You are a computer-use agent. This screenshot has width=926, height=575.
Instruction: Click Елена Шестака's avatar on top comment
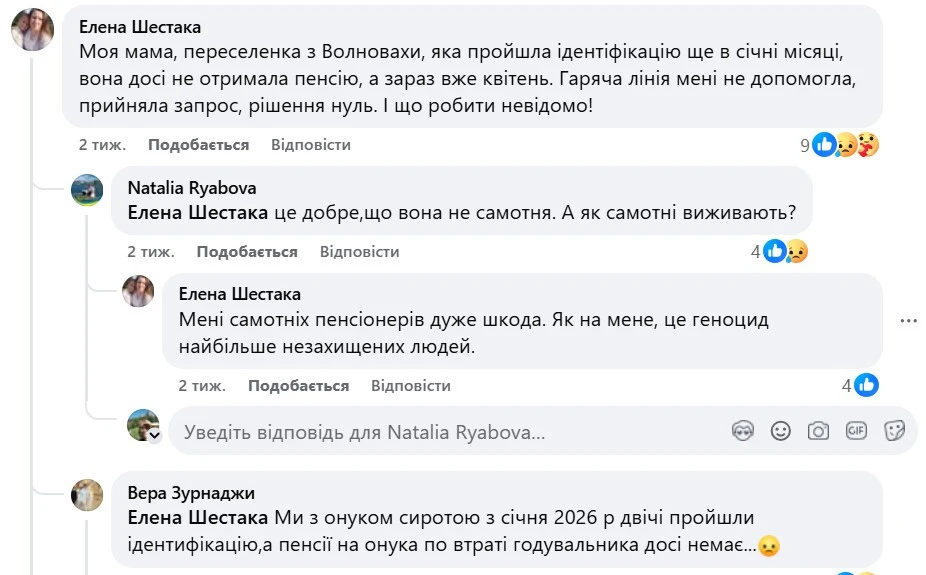click(32, 30)
